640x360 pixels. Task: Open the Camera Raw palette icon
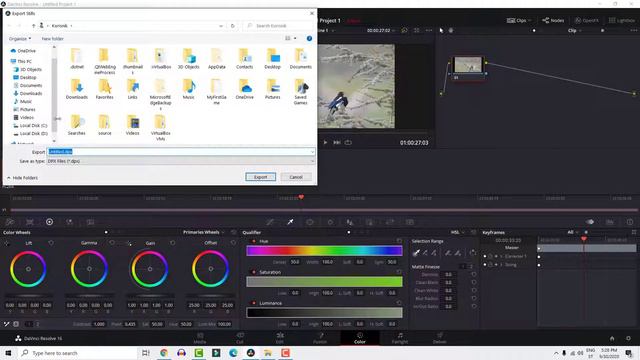click(x=10, y=222)
